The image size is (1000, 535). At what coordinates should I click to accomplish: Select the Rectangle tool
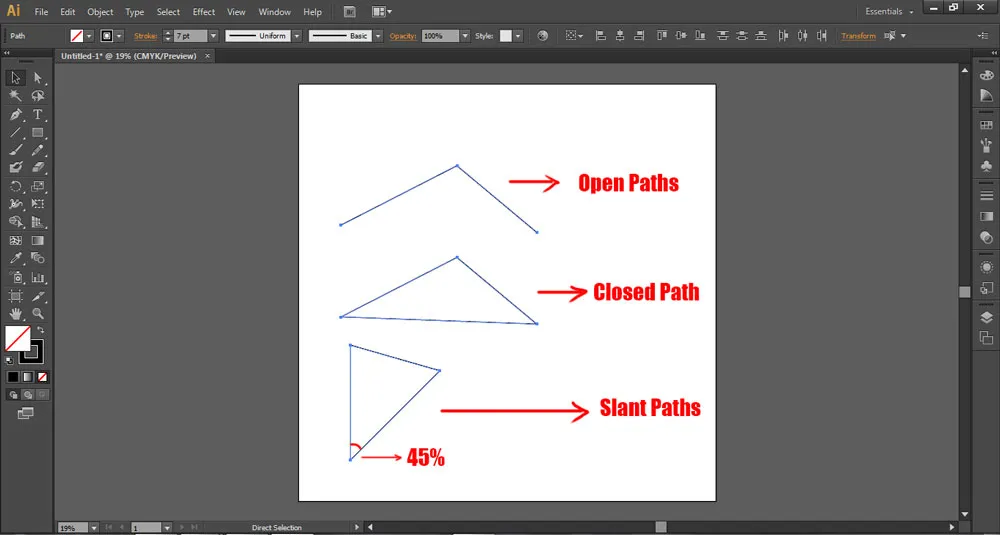tap(38, 133)
